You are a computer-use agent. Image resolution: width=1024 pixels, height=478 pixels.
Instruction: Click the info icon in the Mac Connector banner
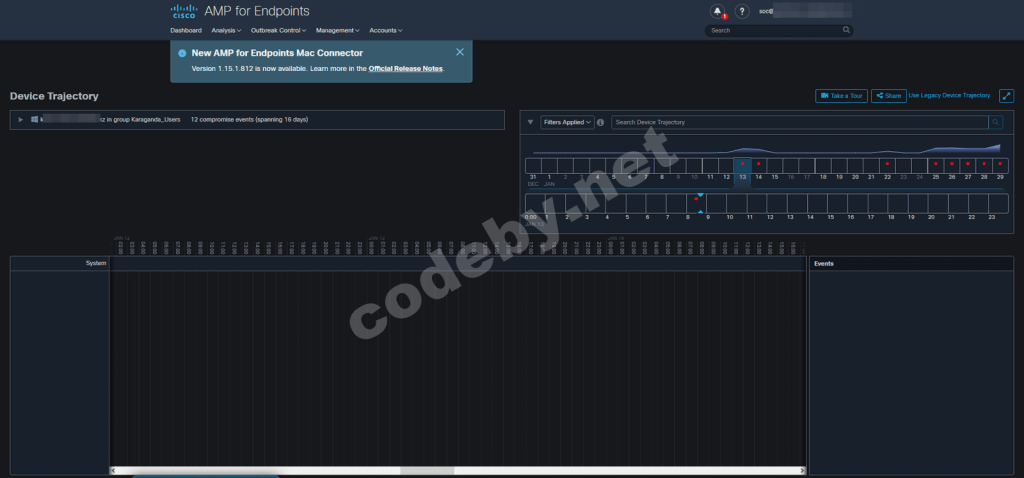[182, 54]
